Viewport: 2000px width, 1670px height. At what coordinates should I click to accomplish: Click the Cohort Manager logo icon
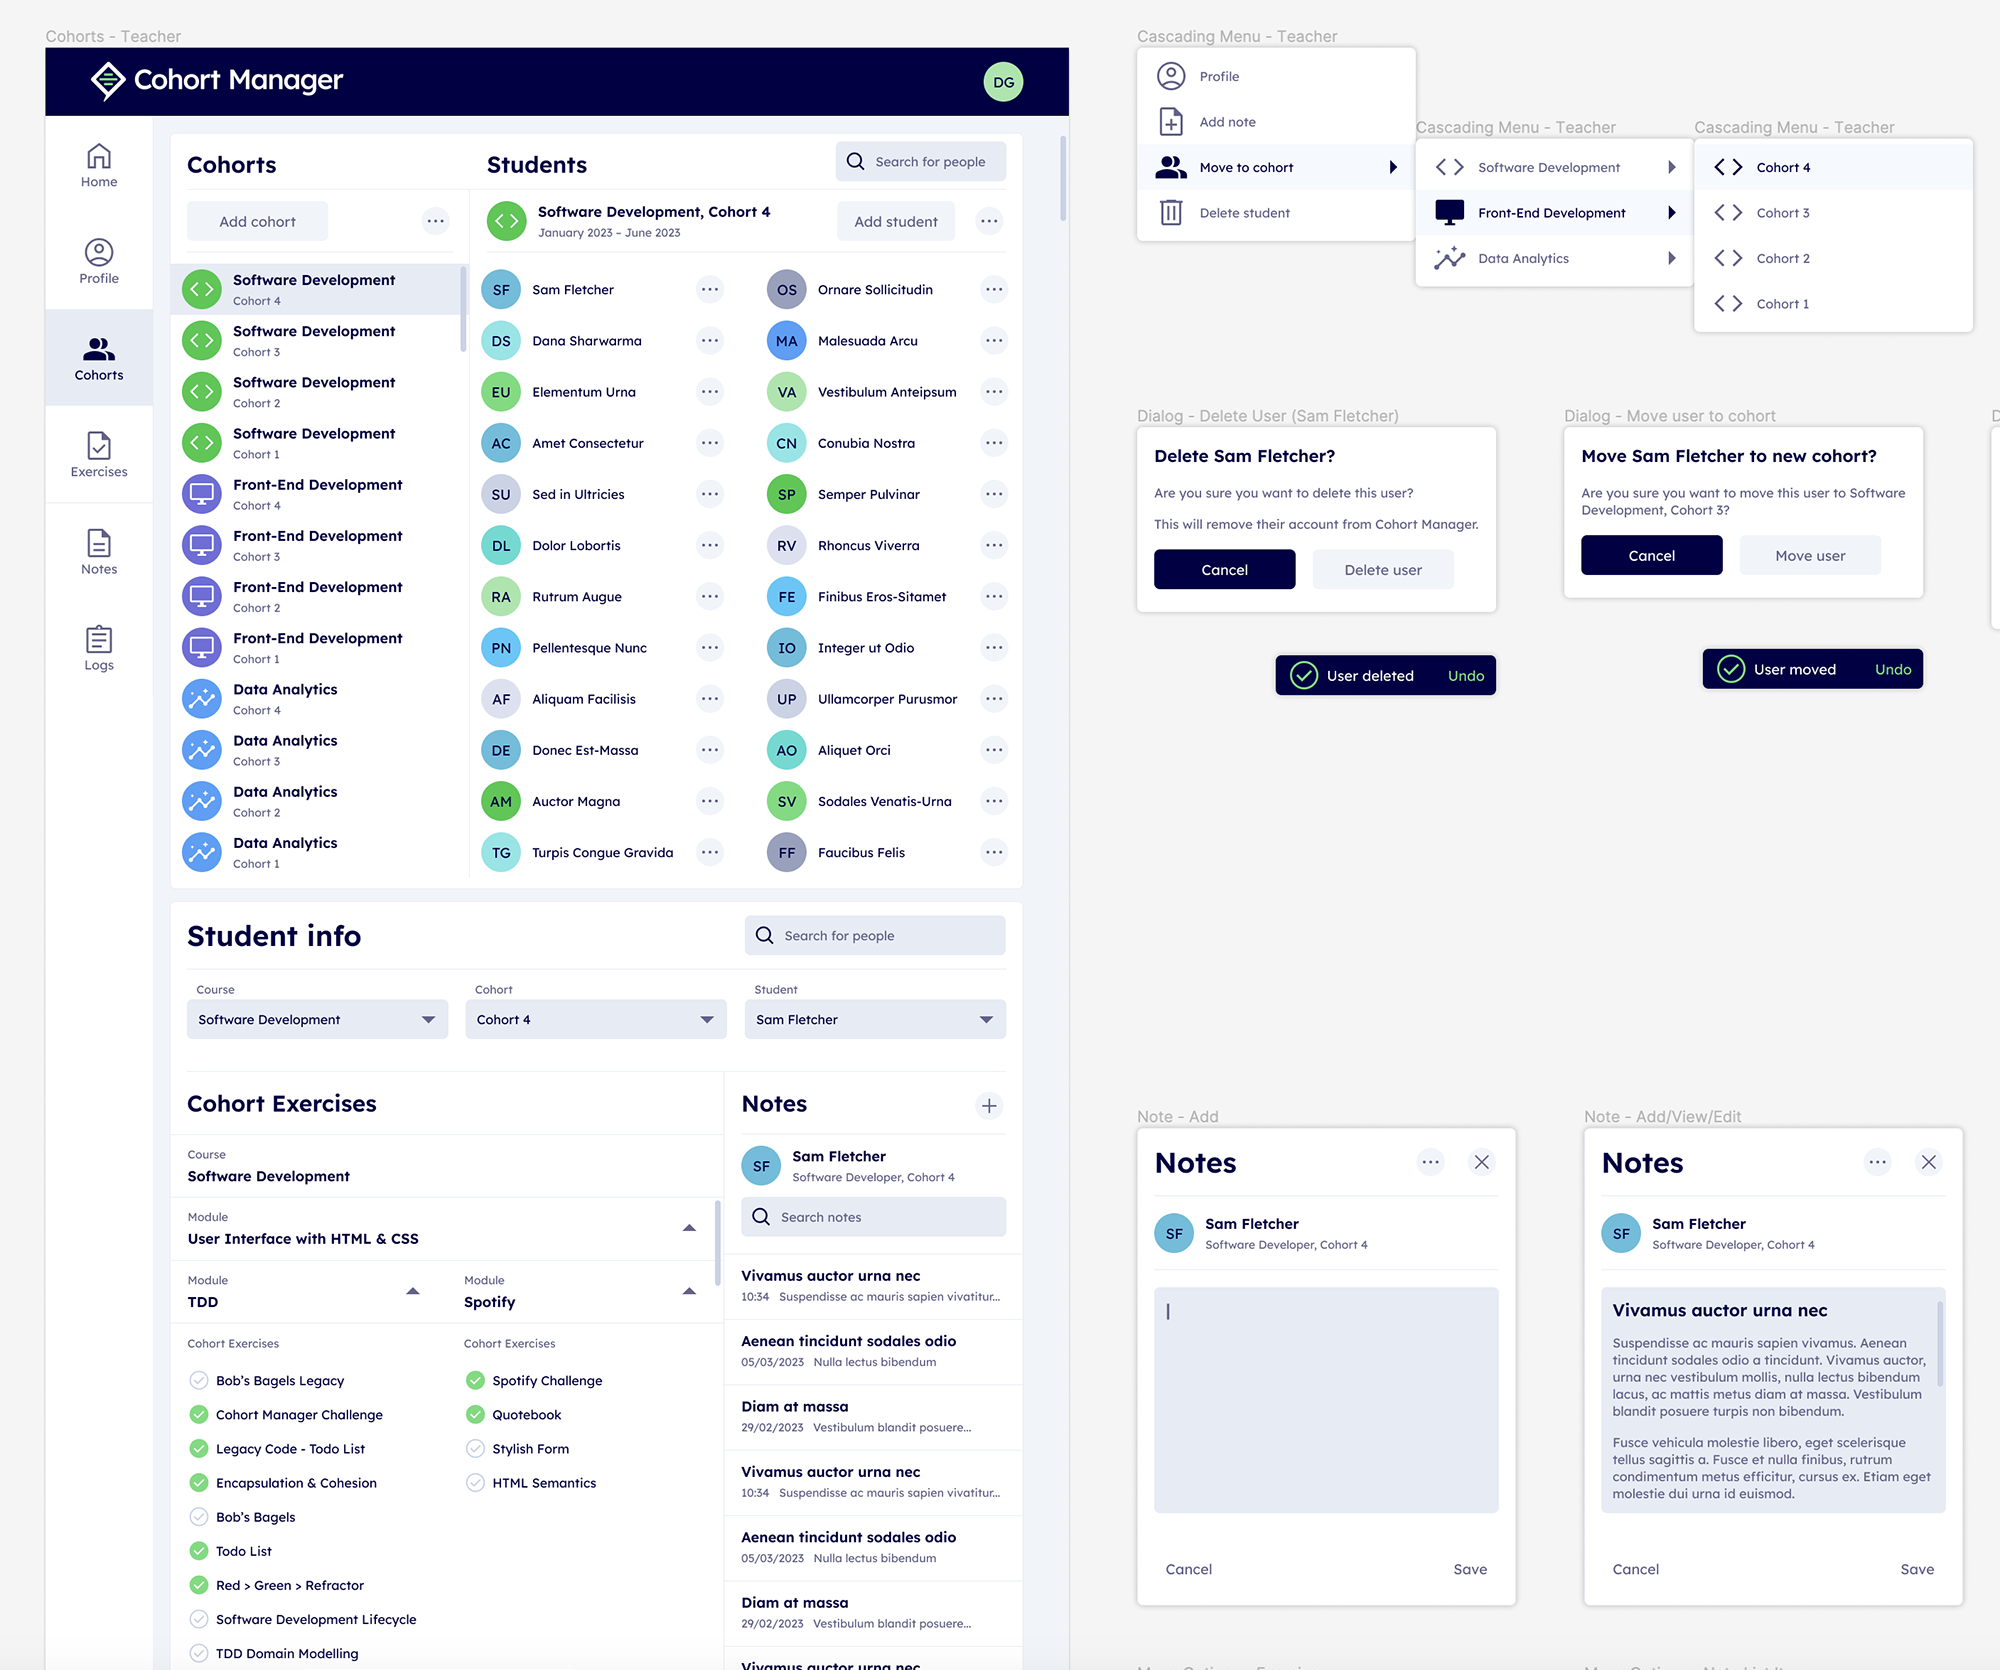pyautogui.click(x=108, y=80)
